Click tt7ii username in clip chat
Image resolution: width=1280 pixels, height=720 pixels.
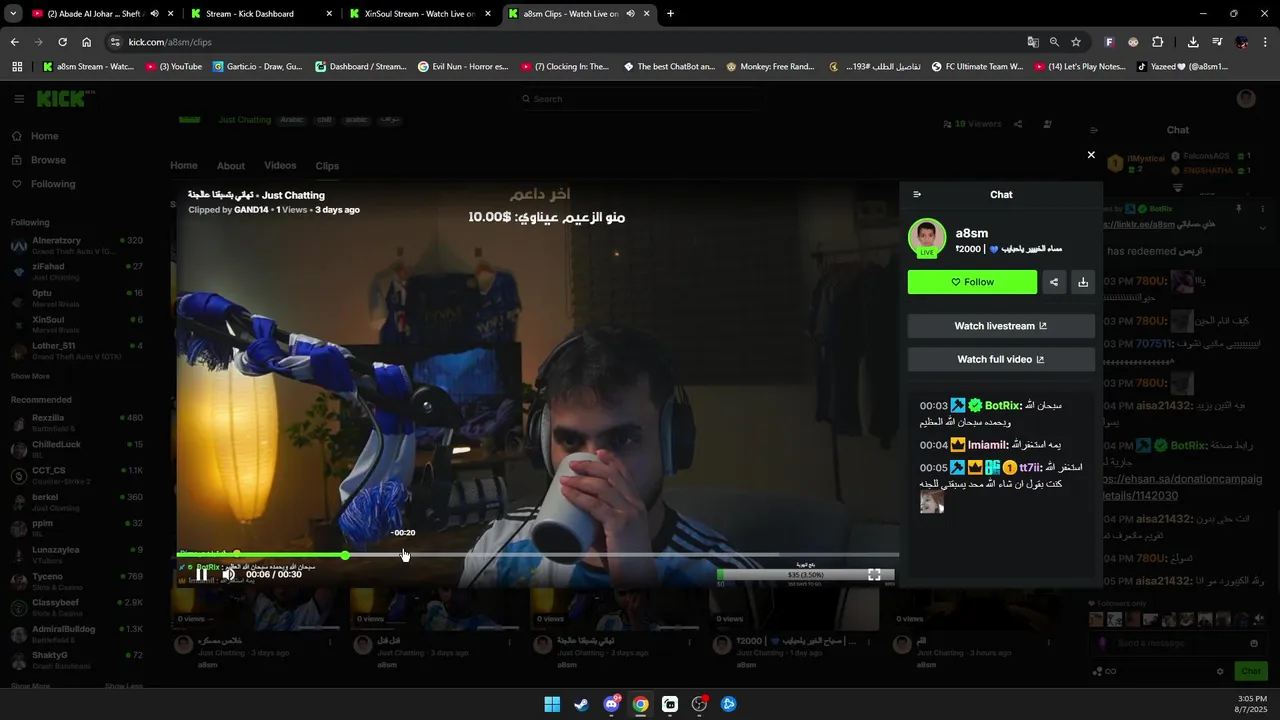(1030, 468)
